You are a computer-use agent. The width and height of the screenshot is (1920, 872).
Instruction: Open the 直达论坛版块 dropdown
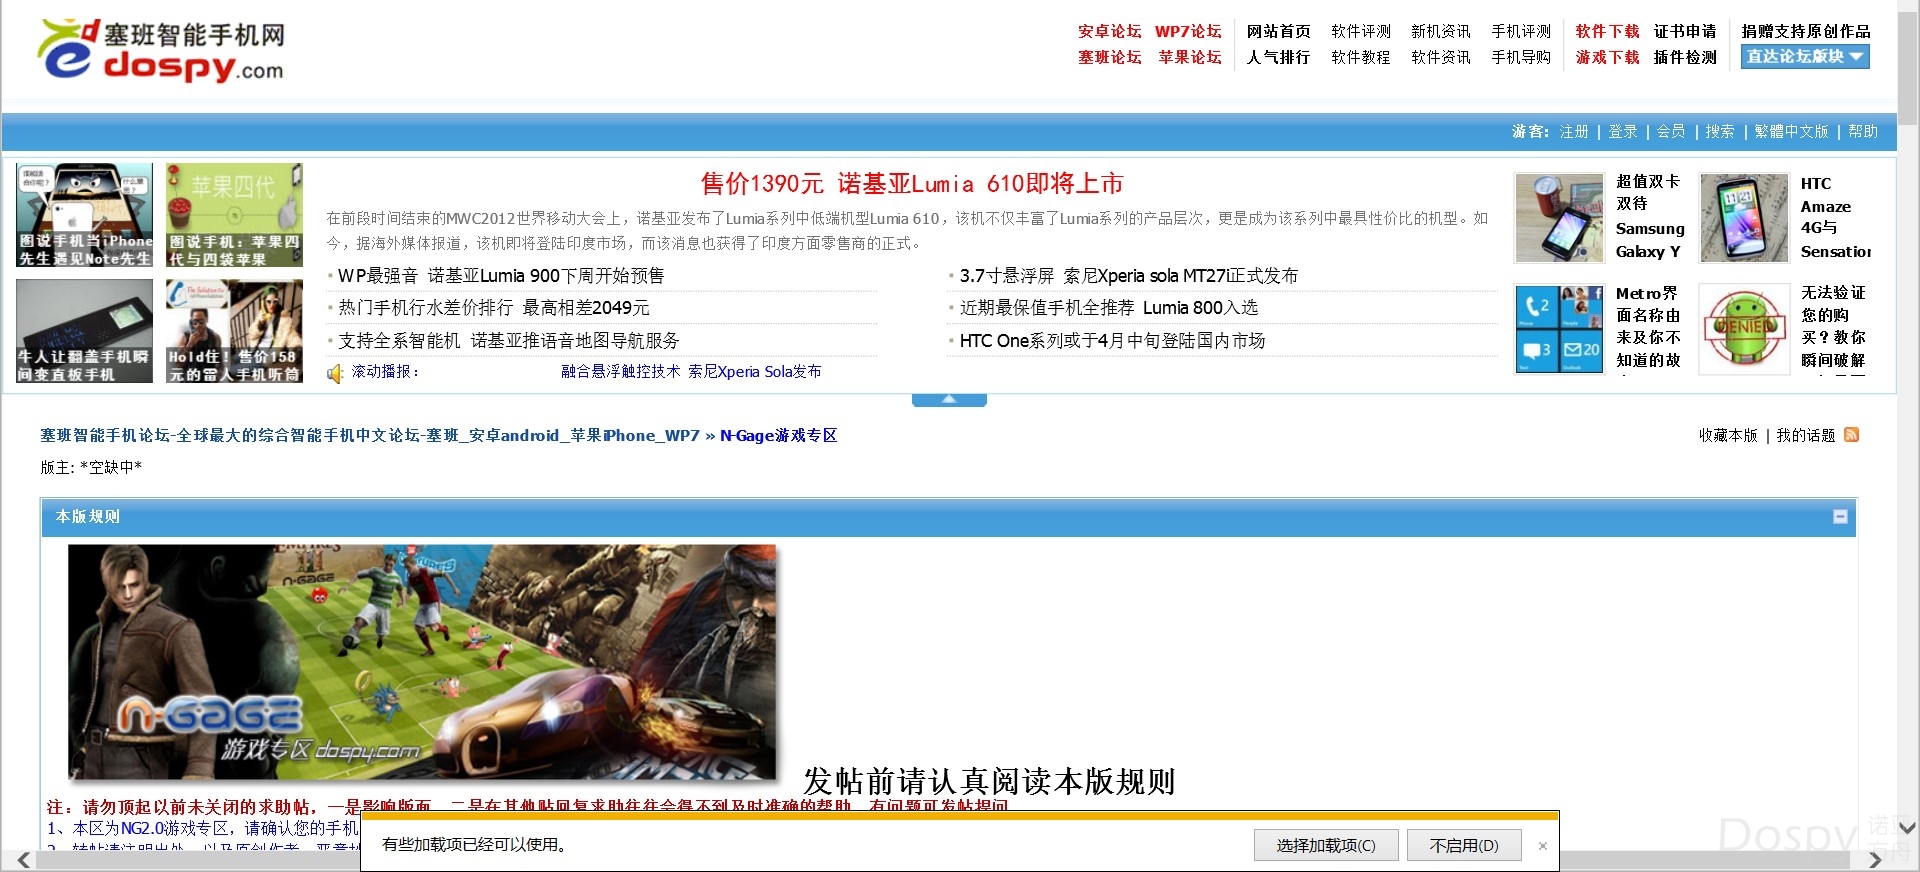(1805, 57)
